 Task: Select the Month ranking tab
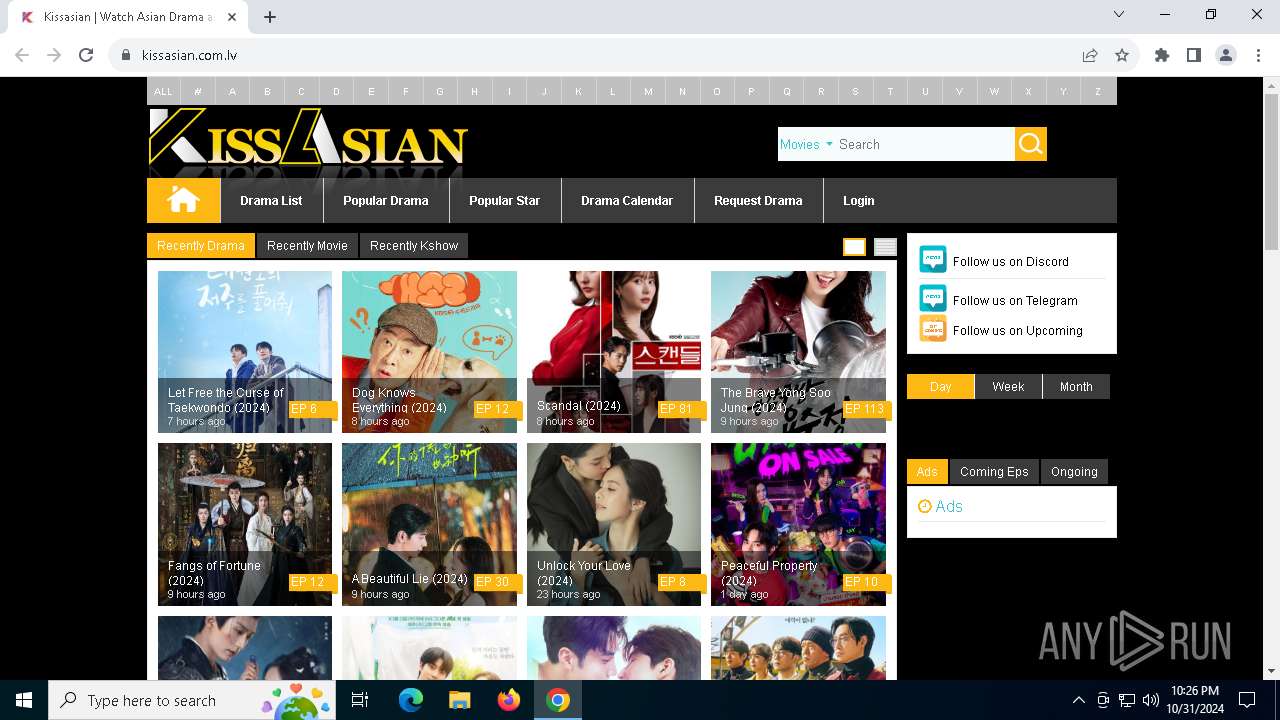point(1076,386)
